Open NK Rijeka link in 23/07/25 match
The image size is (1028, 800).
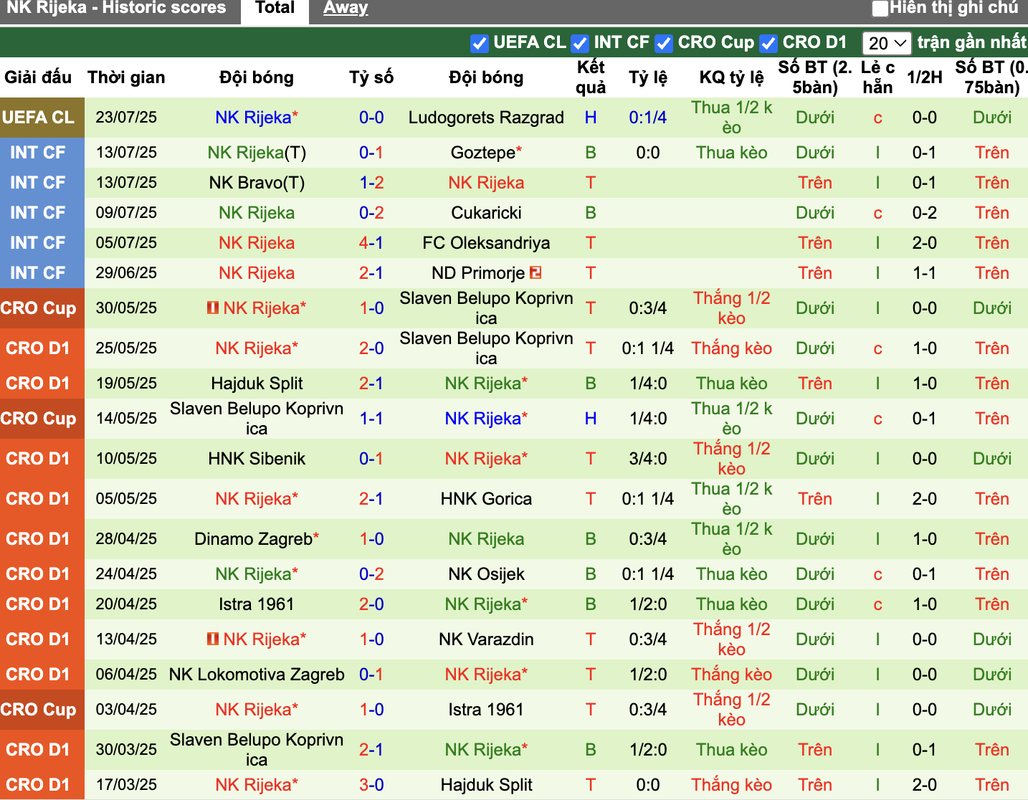click(256, 117)
